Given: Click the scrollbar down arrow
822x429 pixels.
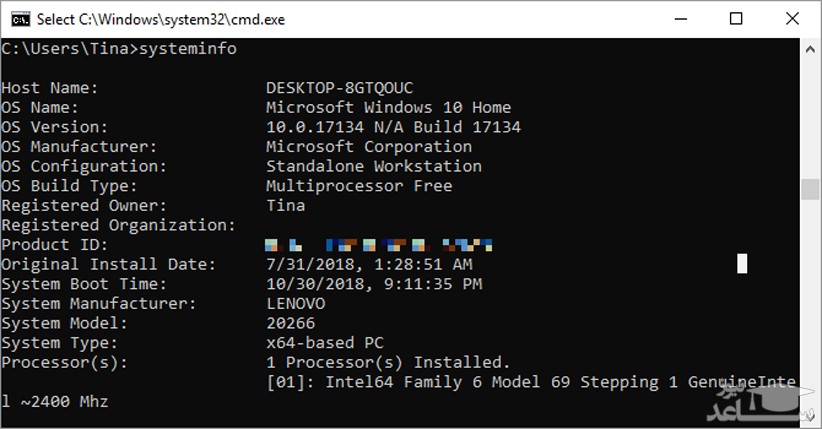Looking at the screenshot, I should point(810,420).
